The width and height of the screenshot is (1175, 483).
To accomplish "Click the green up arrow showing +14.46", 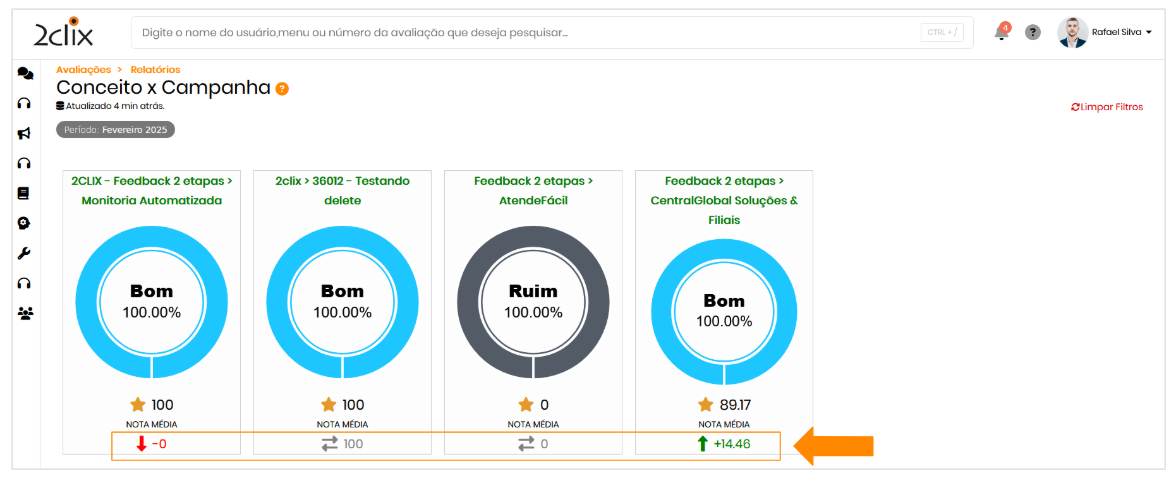I will click(x=702, y=443).
